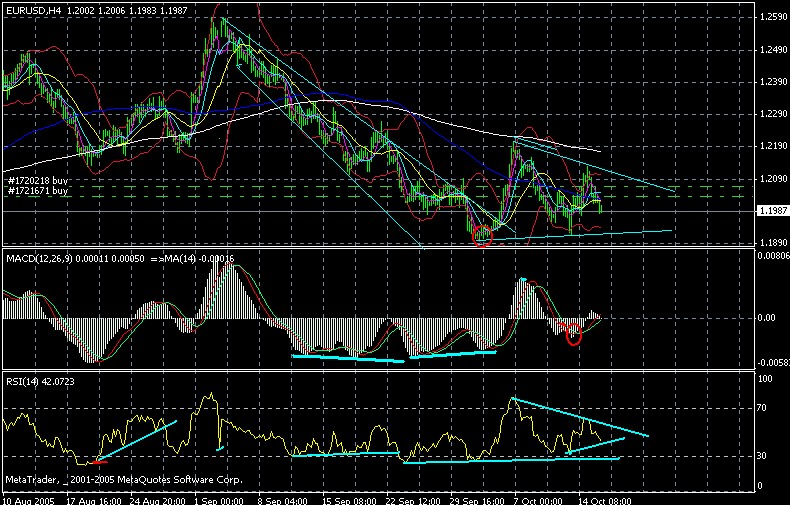Select the 1.2090 price axis label
790x505 pixels.
click(x=770, y=180)
